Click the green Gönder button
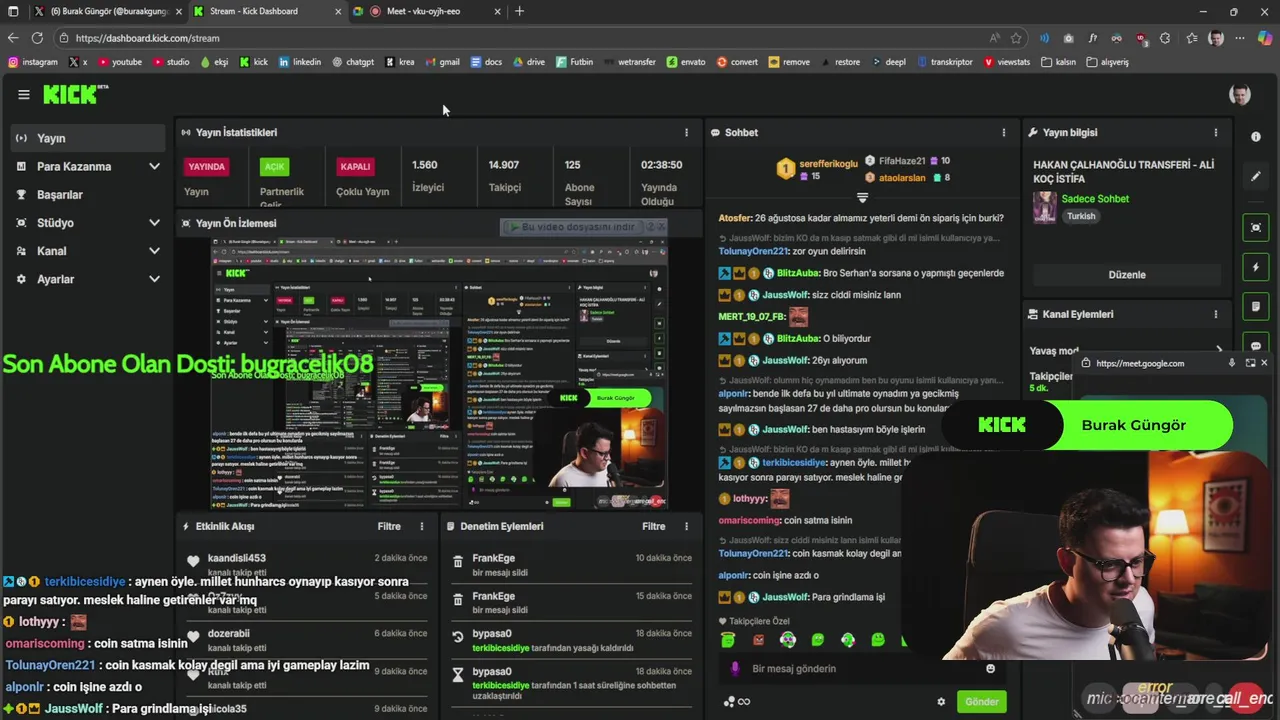 tap(981, 702)
